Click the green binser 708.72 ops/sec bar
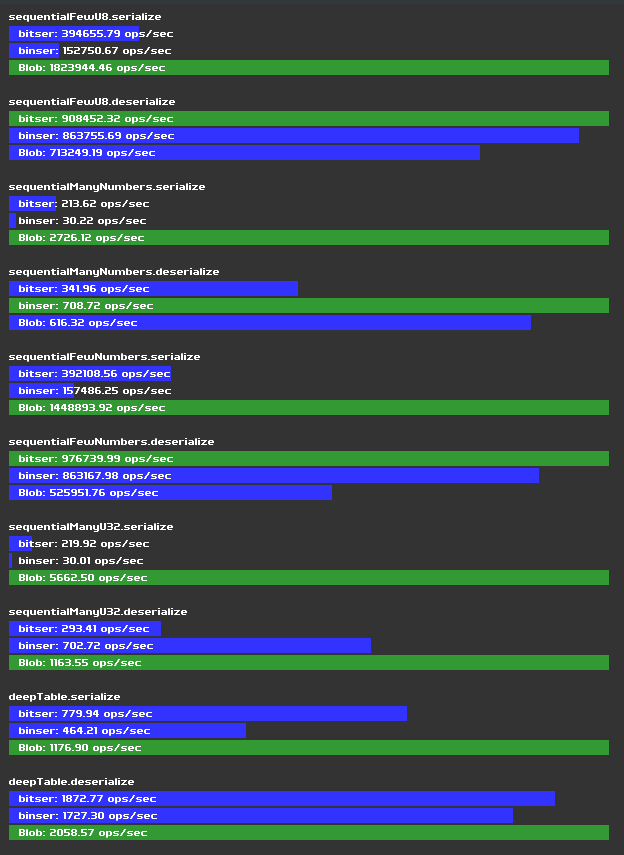The image size is (624, 855). coord(309,306)
